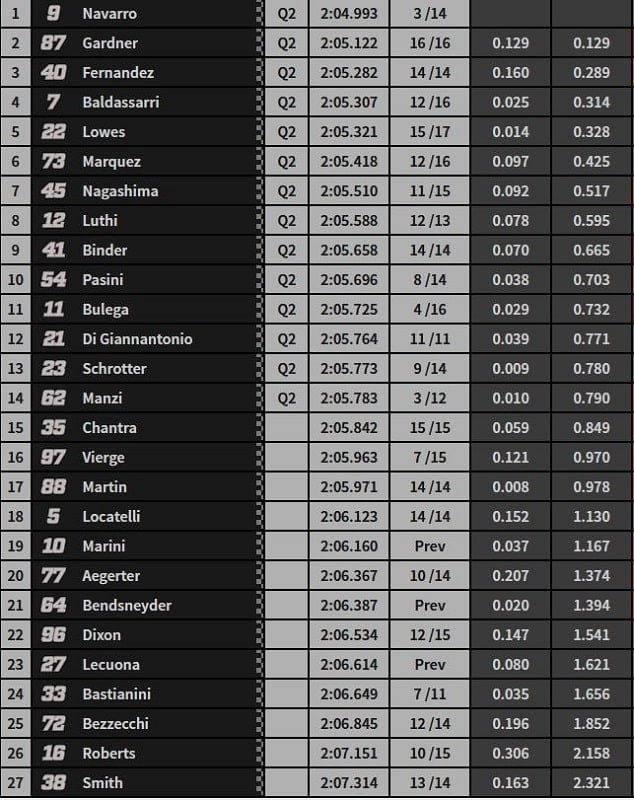Viewport: 634px width, 800px height.
Task: Select the number 54 badge for Pasini
Action: (x=54, y=280)
